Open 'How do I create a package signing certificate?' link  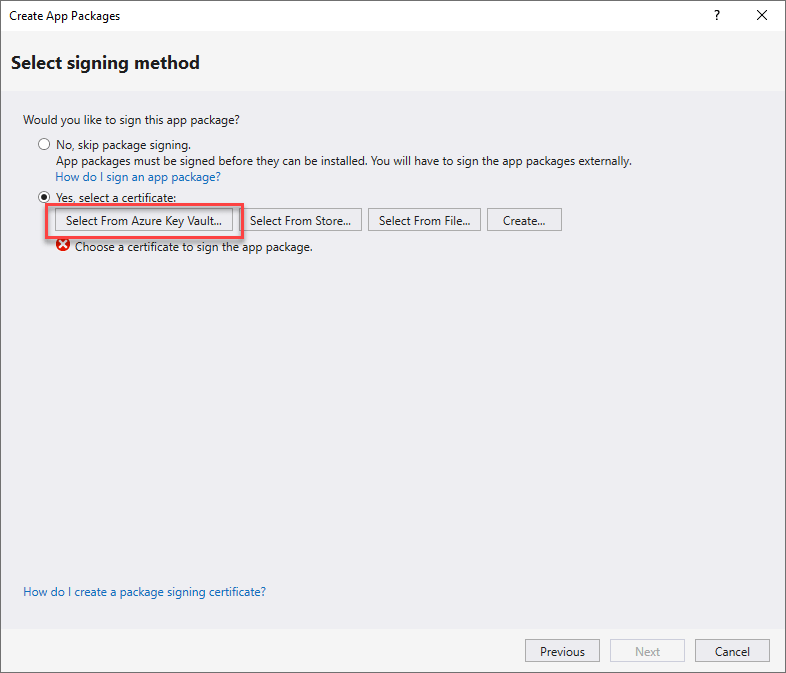pyautogui.click(x=144, y=592)
